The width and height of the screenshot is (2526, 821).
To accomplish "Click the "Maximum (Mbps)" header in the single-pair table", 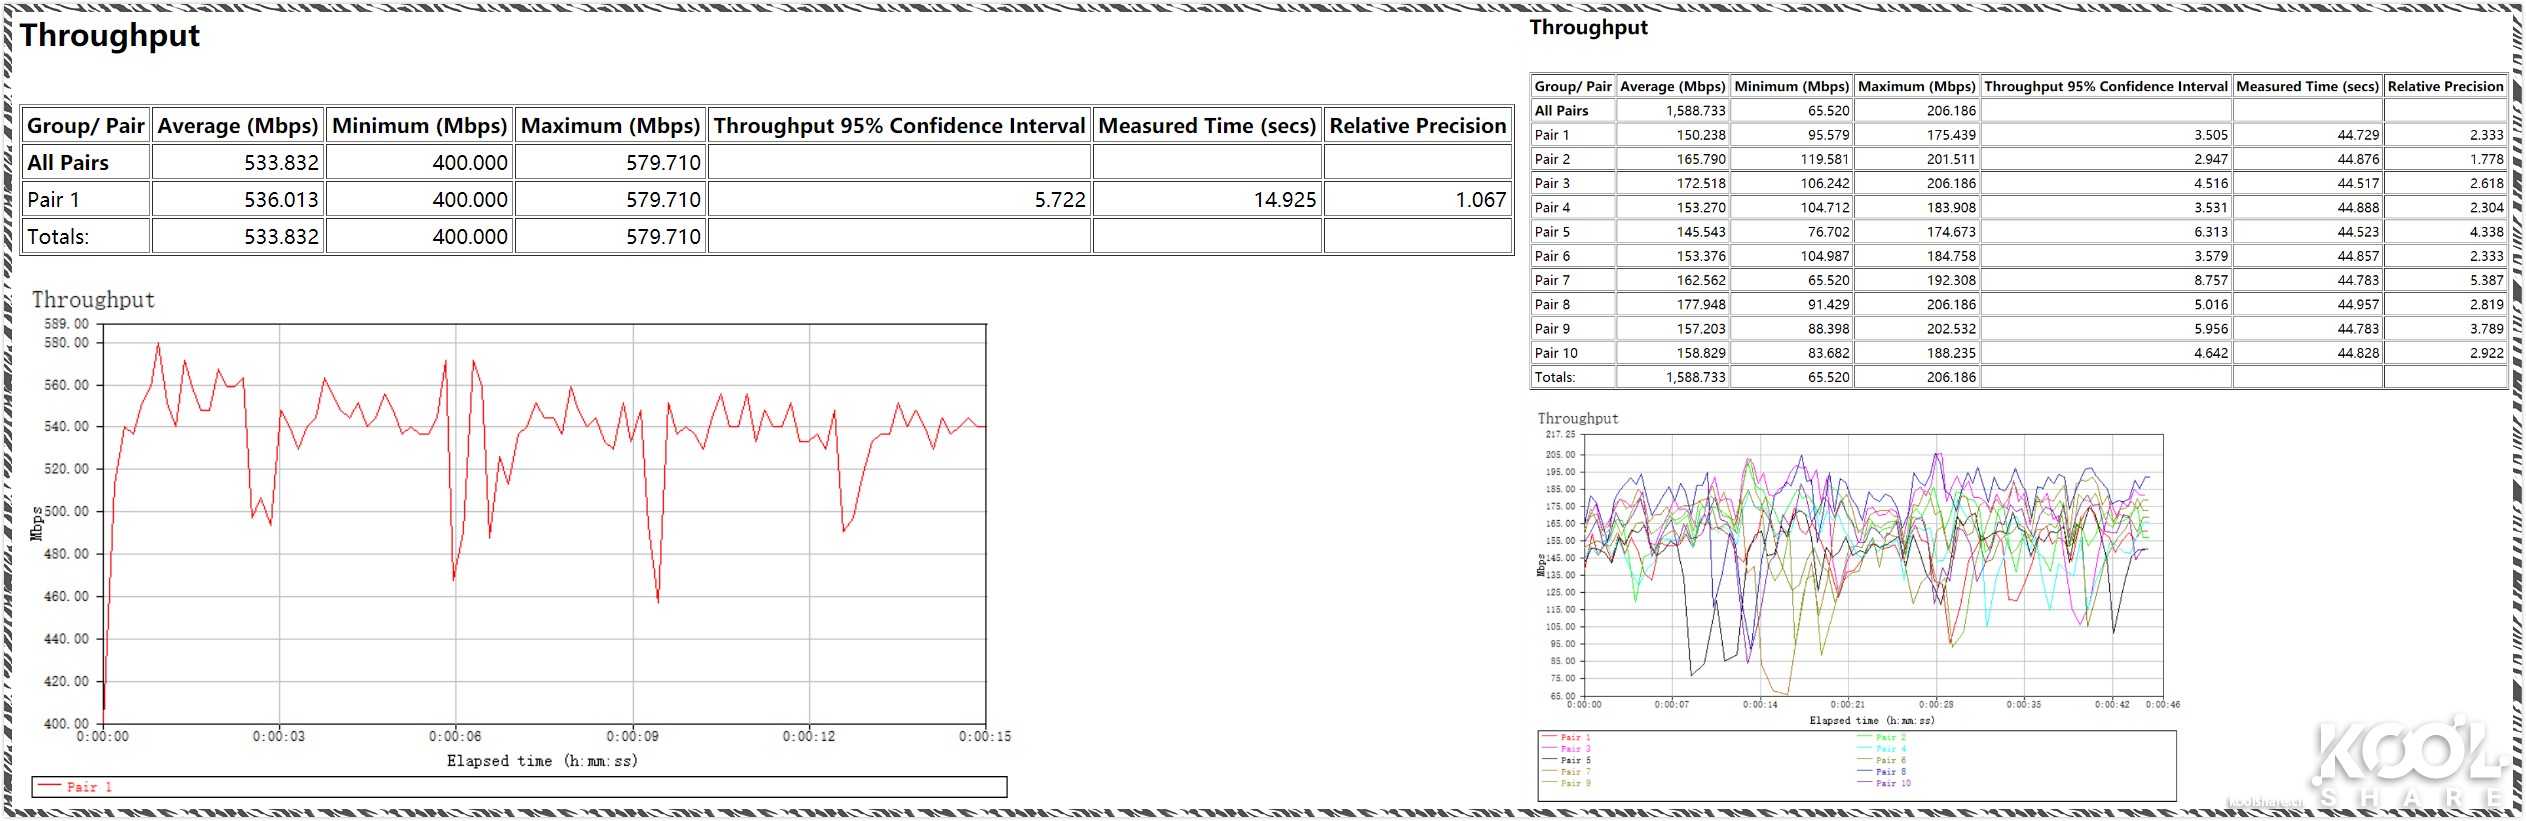I will (611, 126).
